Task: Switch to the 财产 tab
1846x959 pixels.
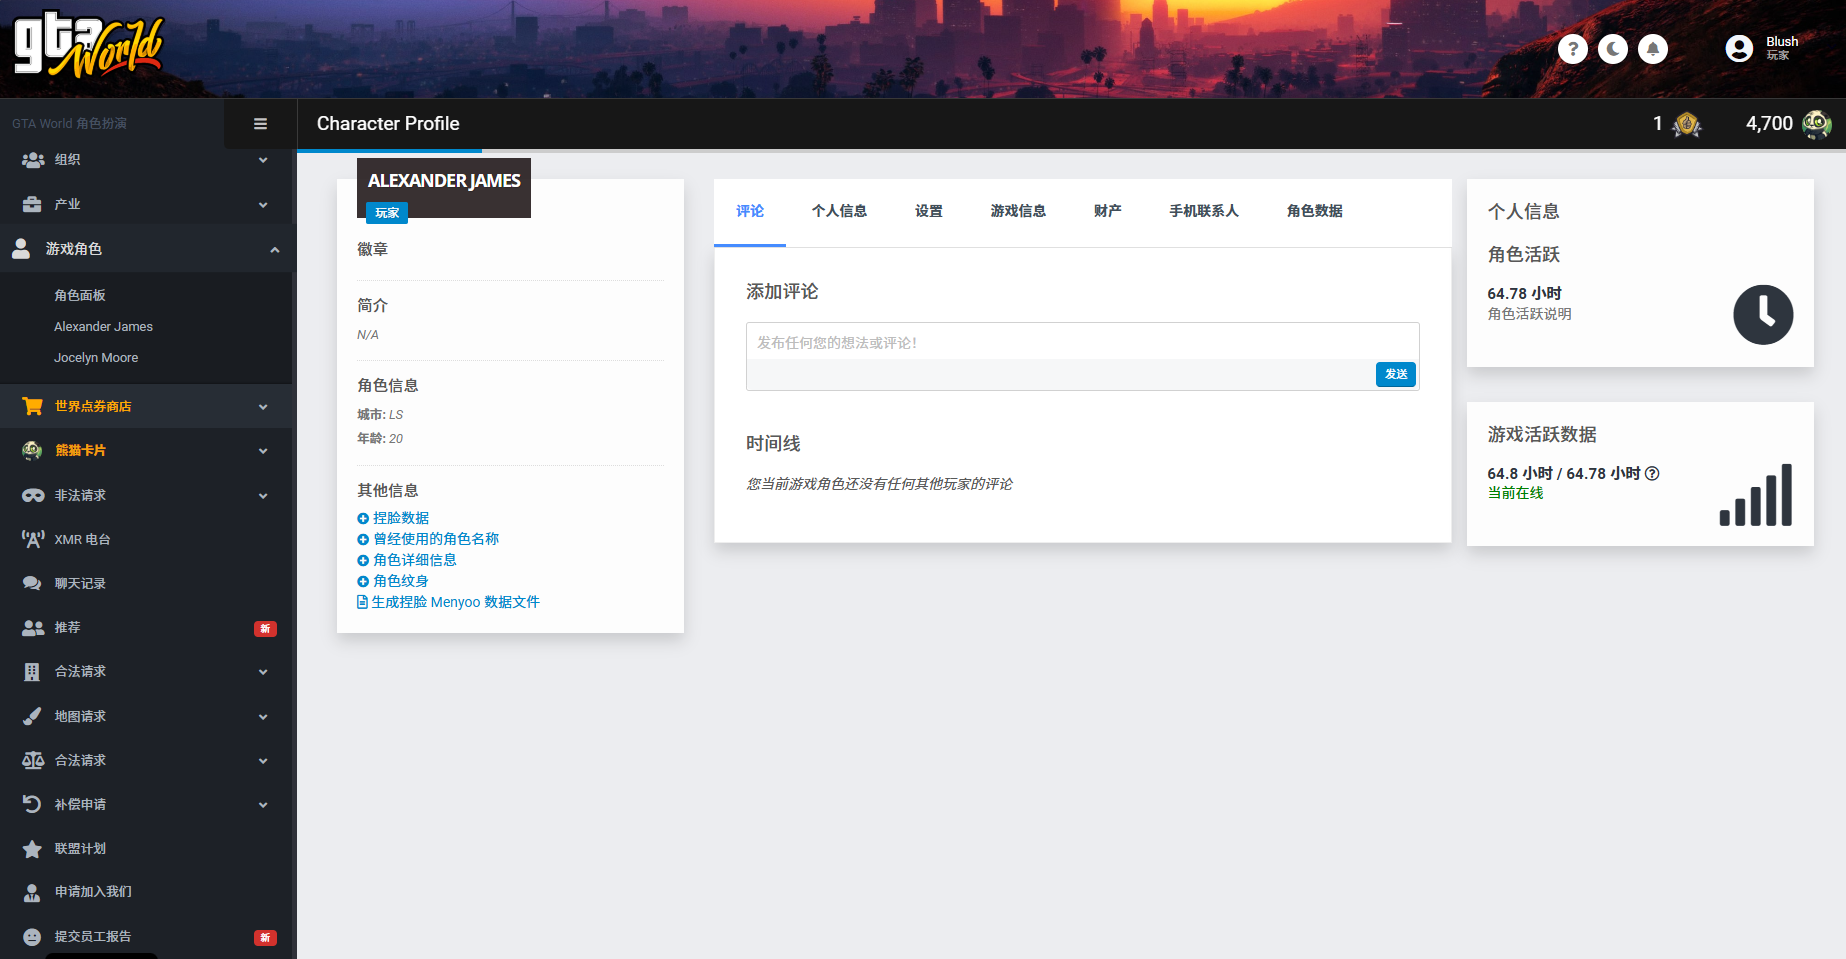Action: 1108,211
